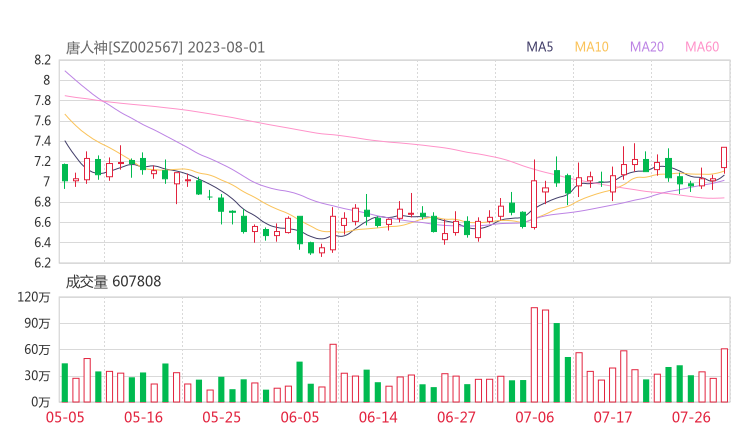Click the MA10 legend label
Screen dimensions: 740x440
[x=591, y=47]
